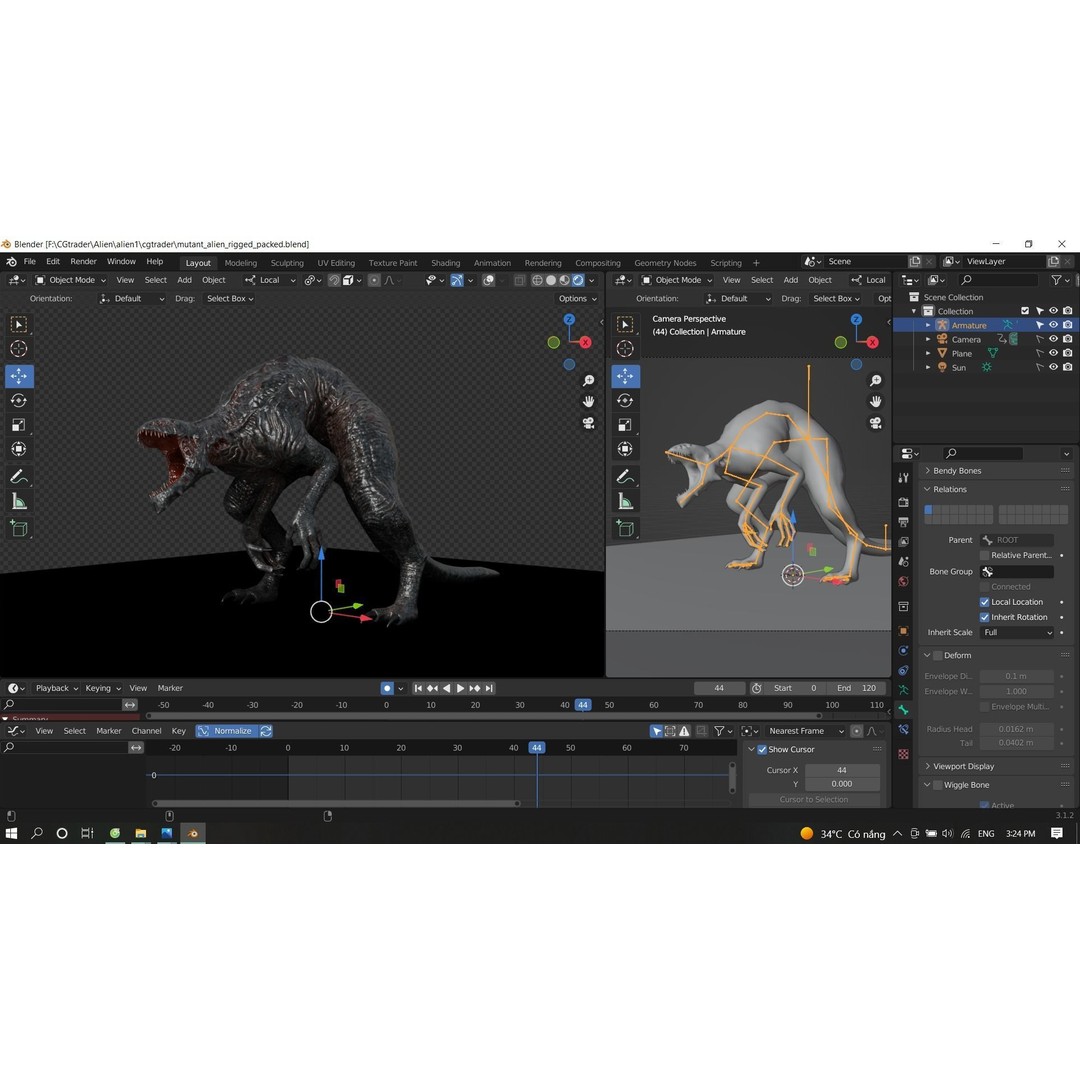Viewport: 1080px width, 1080px height.
Task: Select the Rotate tool in left viewport
Action: click(x=19, y=400)
